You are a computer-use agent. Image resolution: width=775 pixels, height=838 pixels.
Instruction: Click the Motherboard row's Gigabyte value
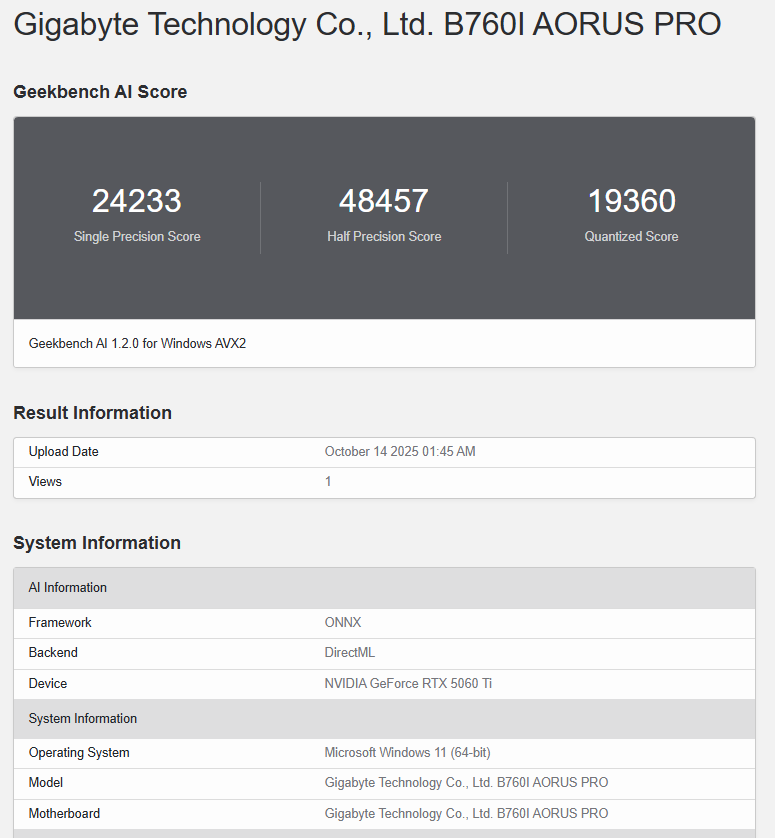pos(466,814)
